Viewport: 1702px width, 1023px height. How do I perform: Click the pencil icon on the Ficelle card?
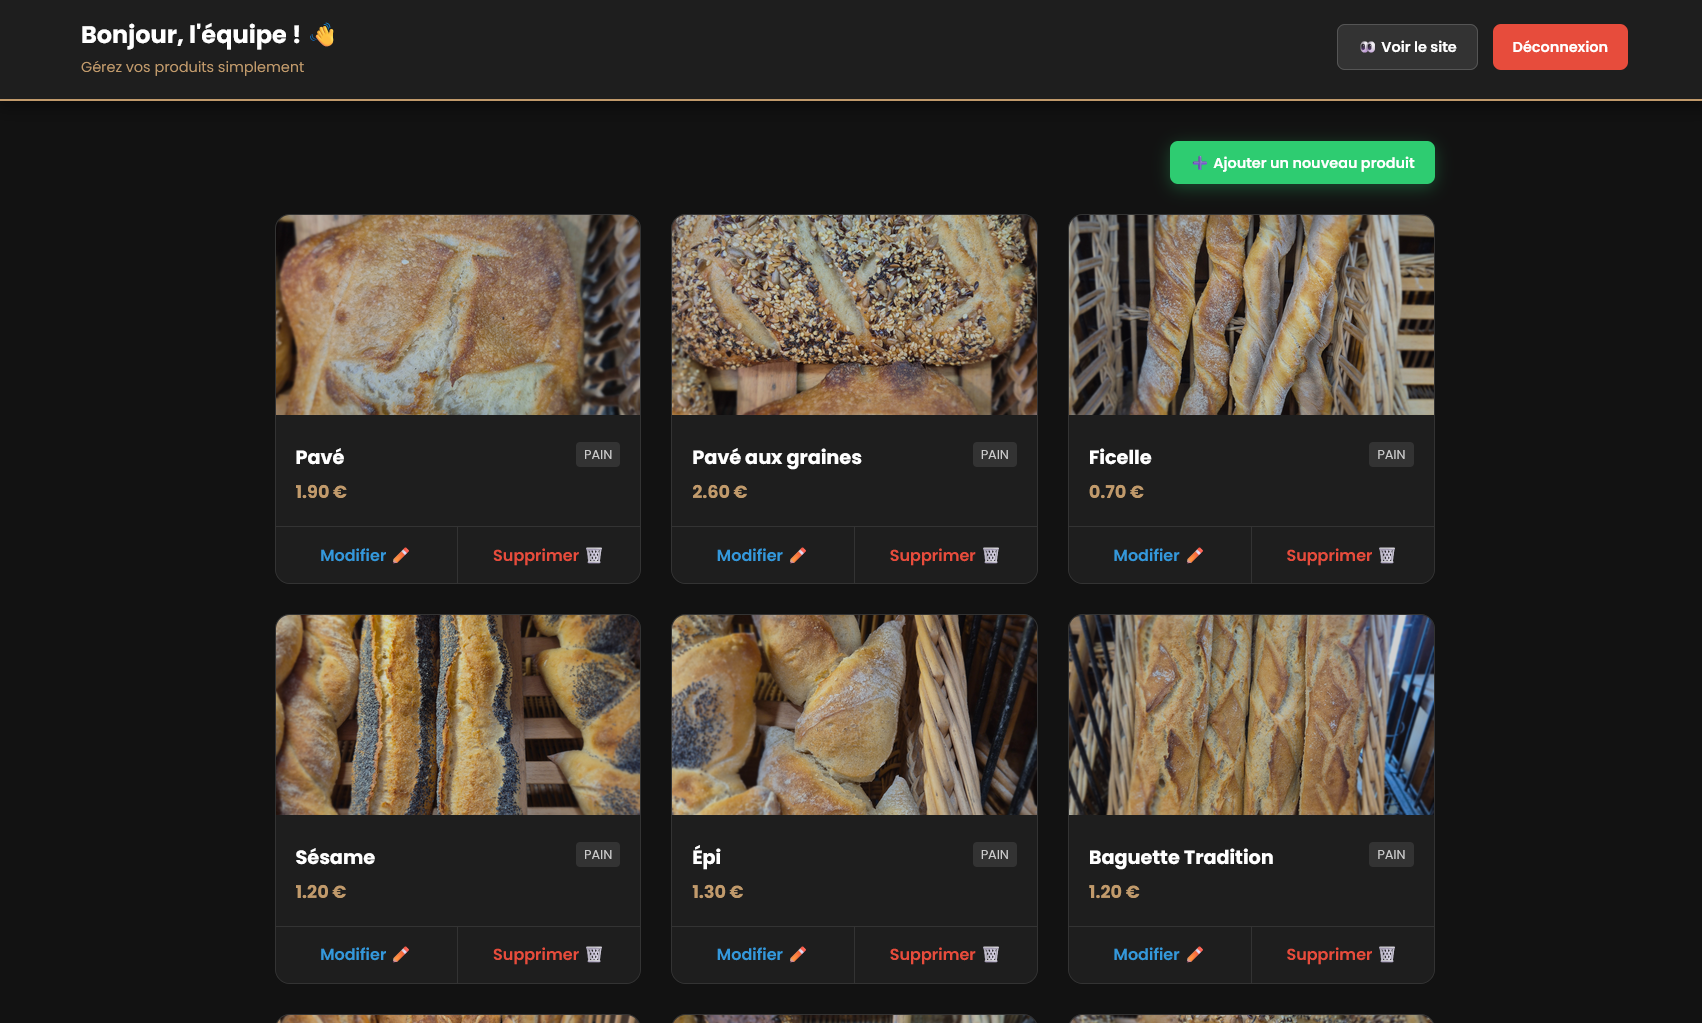1195,555
